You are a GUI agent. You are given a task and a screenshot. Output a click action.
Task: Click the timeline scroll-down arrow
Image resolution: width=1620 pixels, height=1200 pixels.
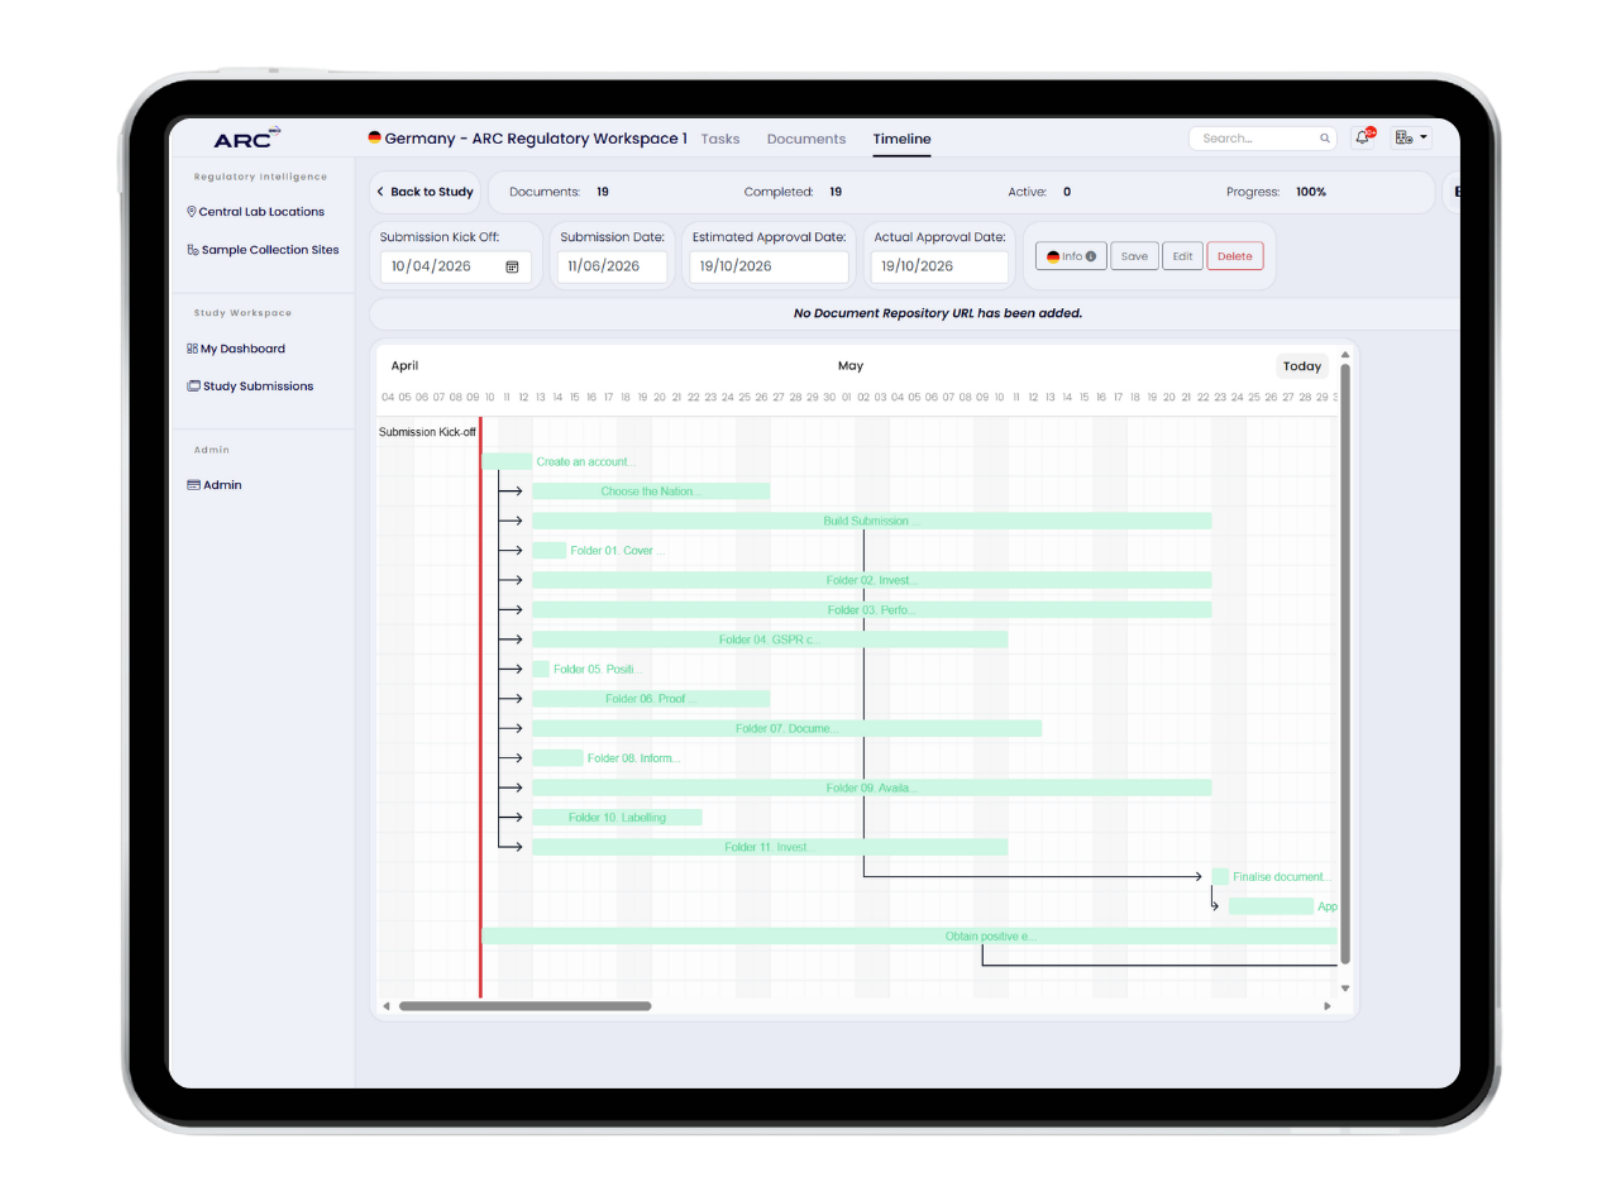1345,988
